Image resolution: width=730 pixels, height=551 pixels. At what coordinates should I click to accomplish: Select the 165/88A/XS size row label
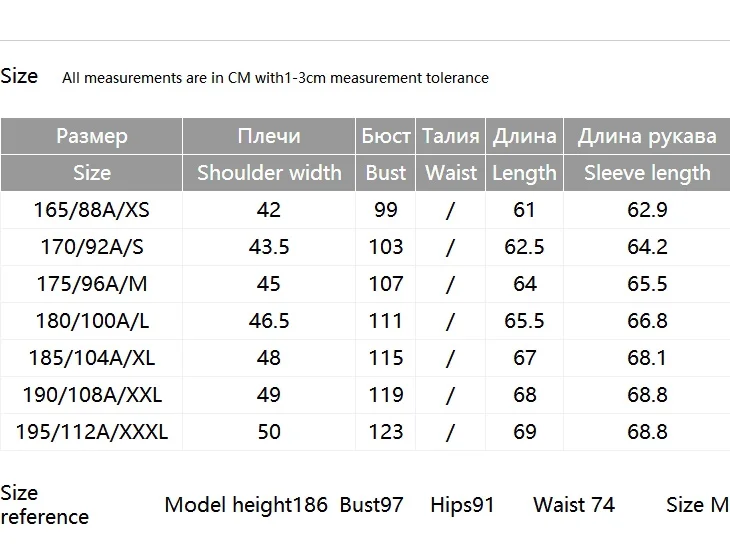[x=92, y=210]
